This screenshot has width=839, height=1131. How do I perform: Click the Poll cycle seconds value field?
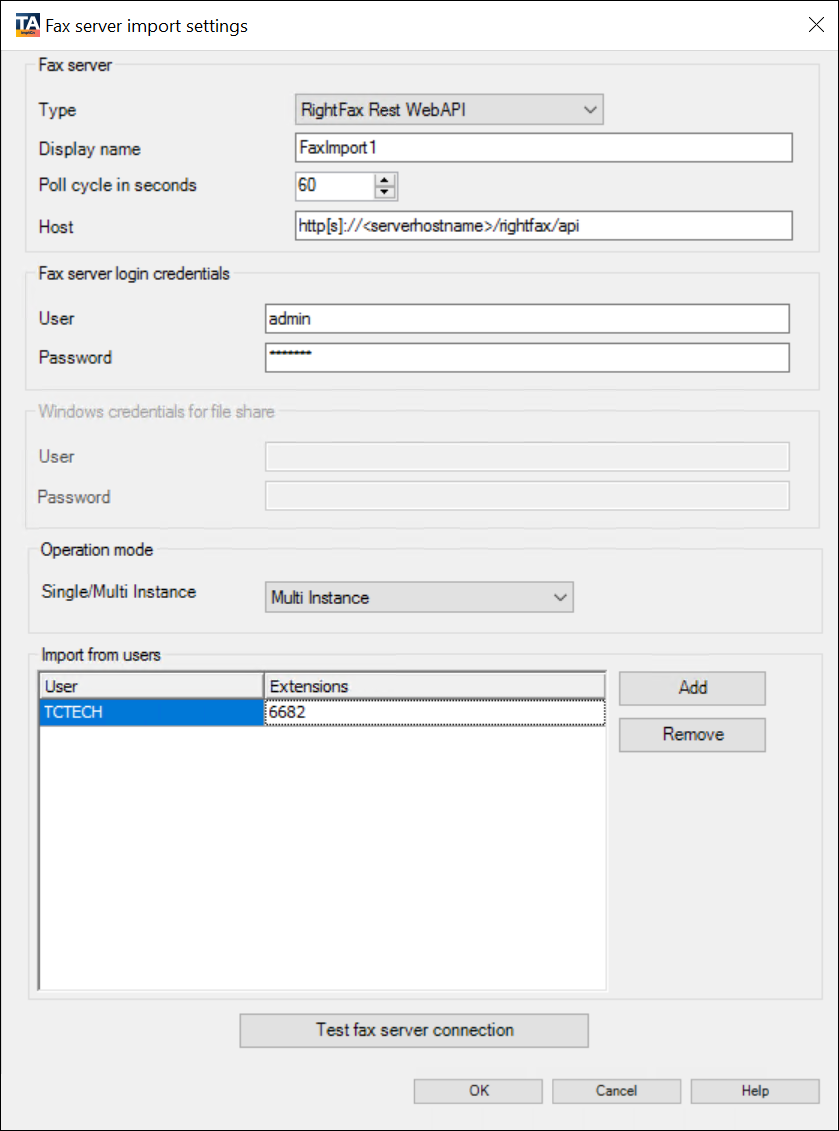pyautogui.click(x=334, y=186)
